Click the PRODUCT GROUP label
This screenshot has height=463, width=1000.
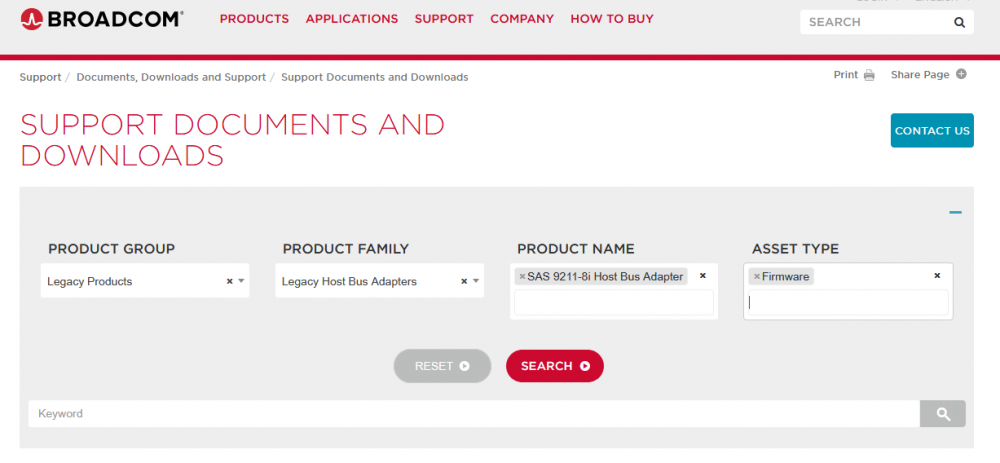pyautogui.click(x=112, y=249)
